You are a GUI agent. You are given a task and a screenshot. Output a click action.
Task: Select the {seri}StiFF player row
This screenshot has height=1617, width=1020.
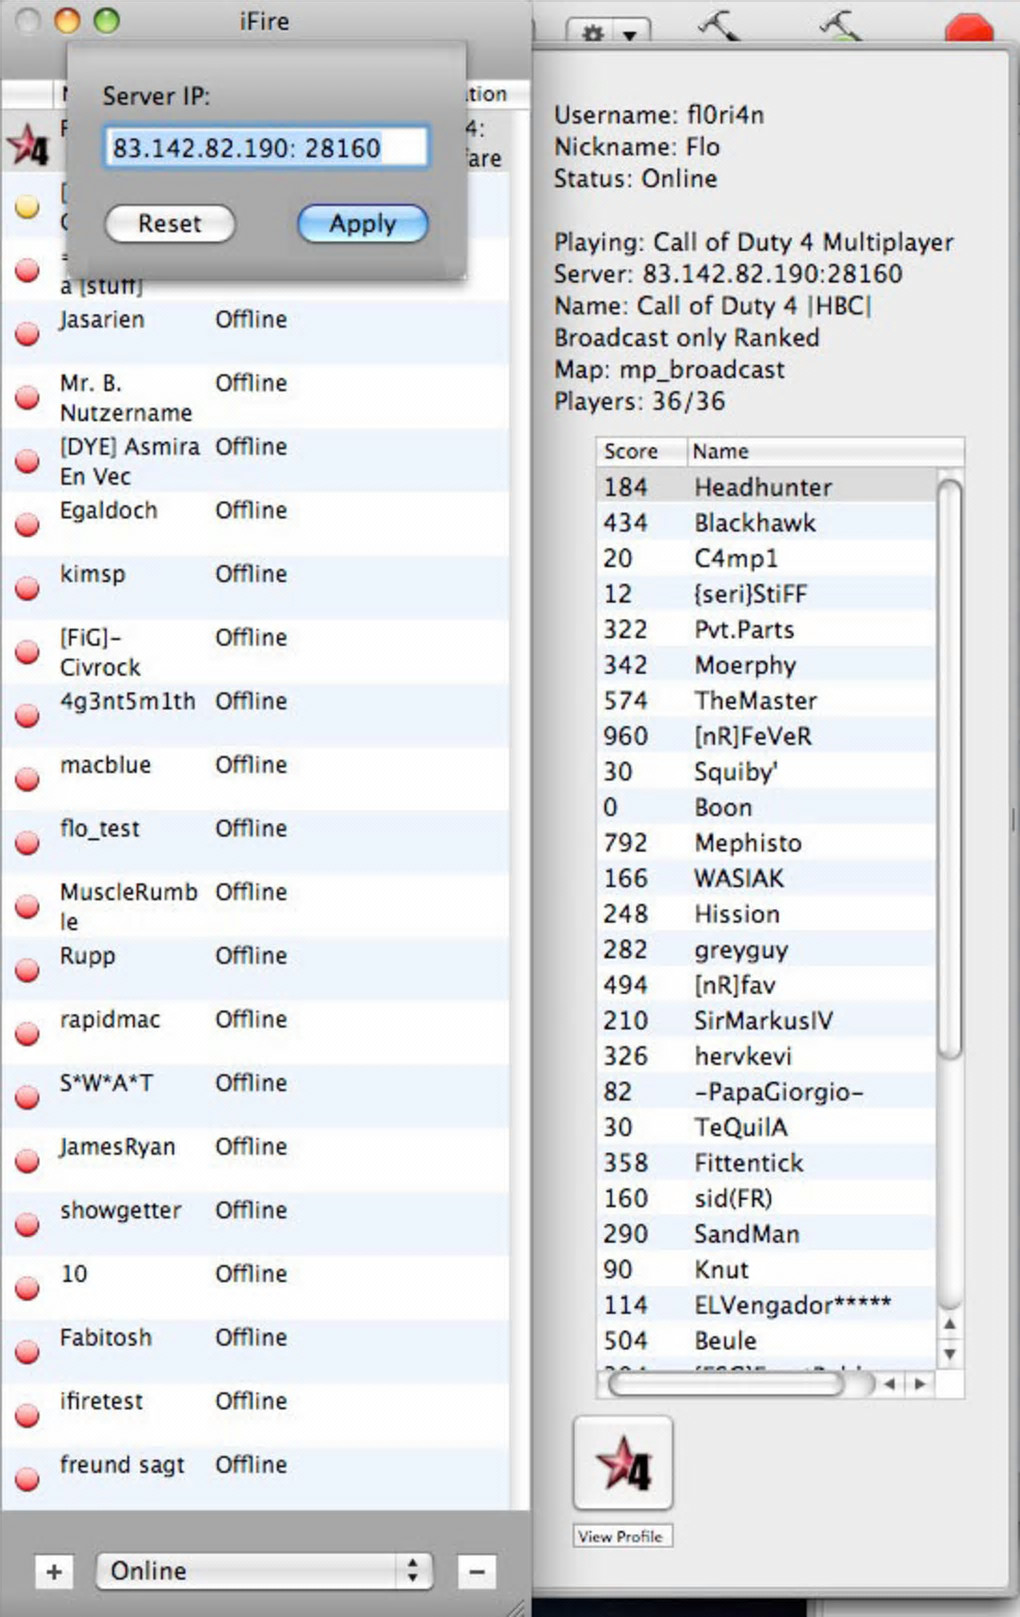click(766, 594)
